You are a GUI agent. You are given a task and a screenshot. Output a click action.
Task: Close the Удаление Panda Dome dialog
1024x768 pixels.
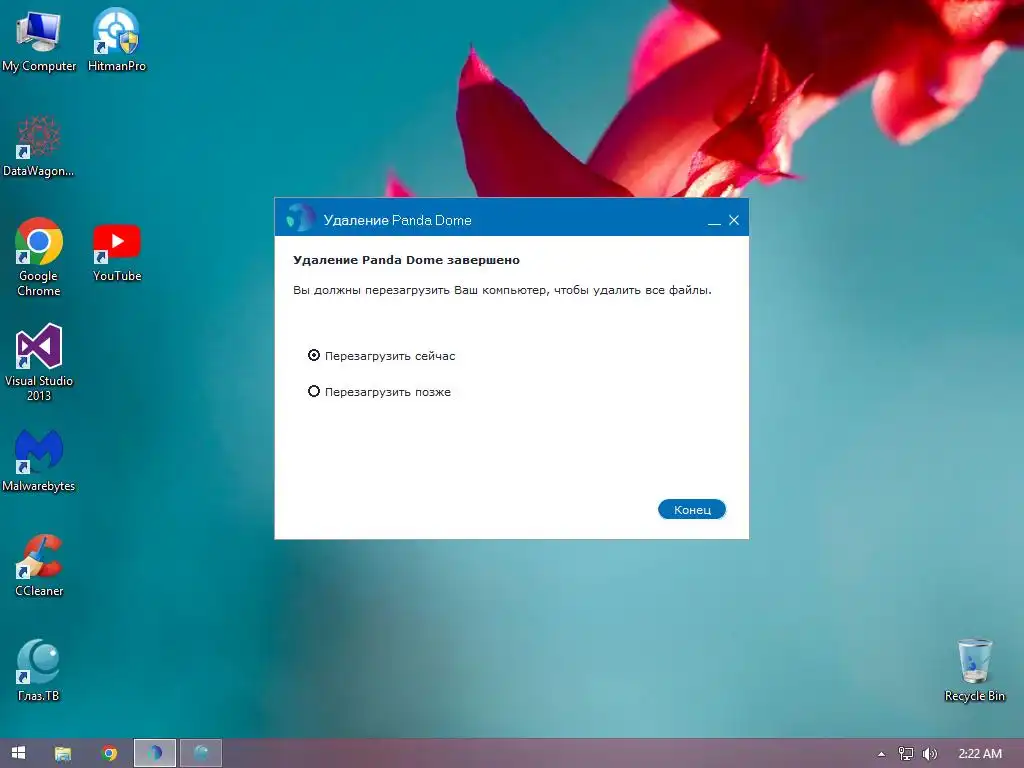(734, 220)
